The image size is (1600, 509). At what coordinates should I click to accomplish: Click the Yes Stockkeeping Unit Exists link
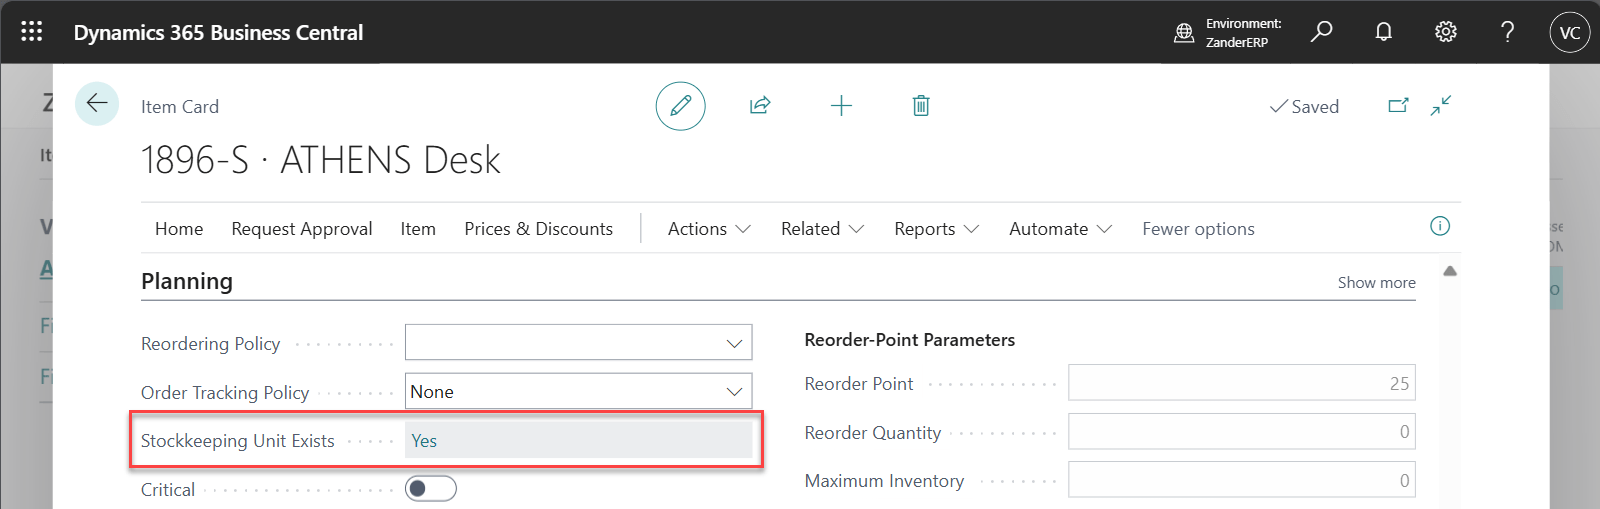click(424, 441)
